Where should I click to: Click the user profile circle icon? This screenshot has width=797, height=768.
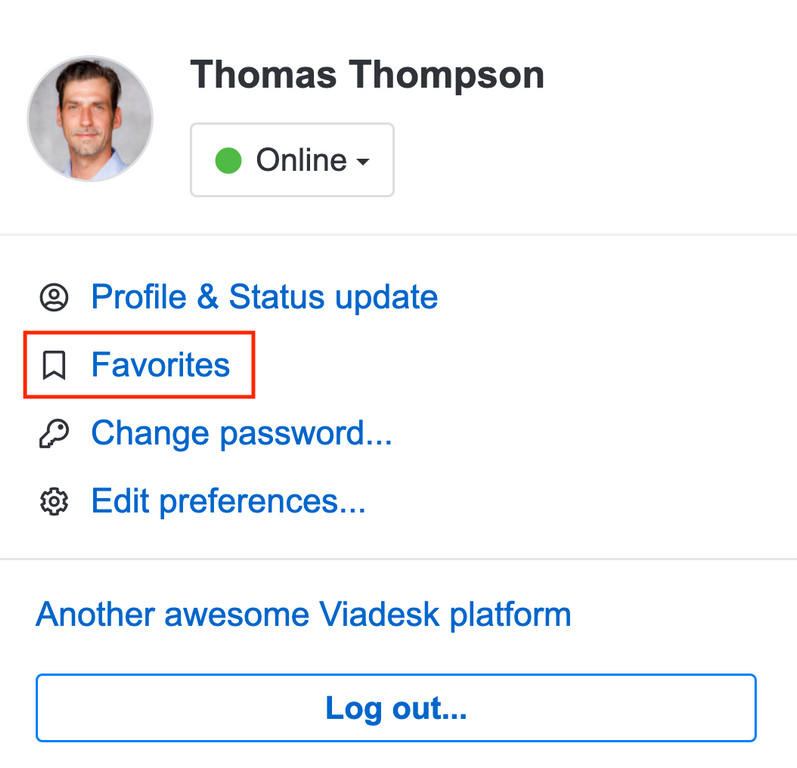[x=54, y=297]
